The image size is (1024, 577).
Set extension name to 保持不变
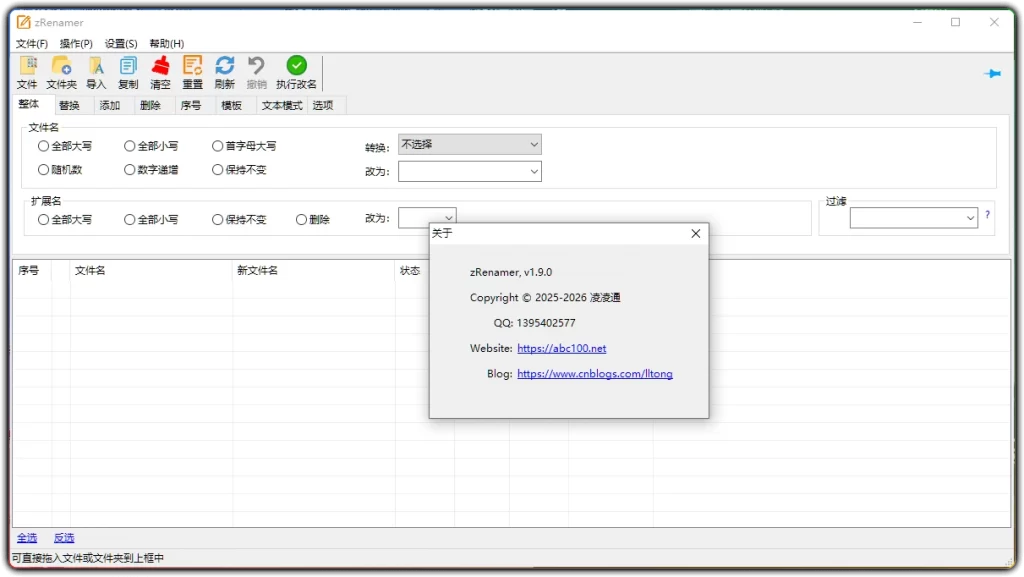click(x=217, y=219)
